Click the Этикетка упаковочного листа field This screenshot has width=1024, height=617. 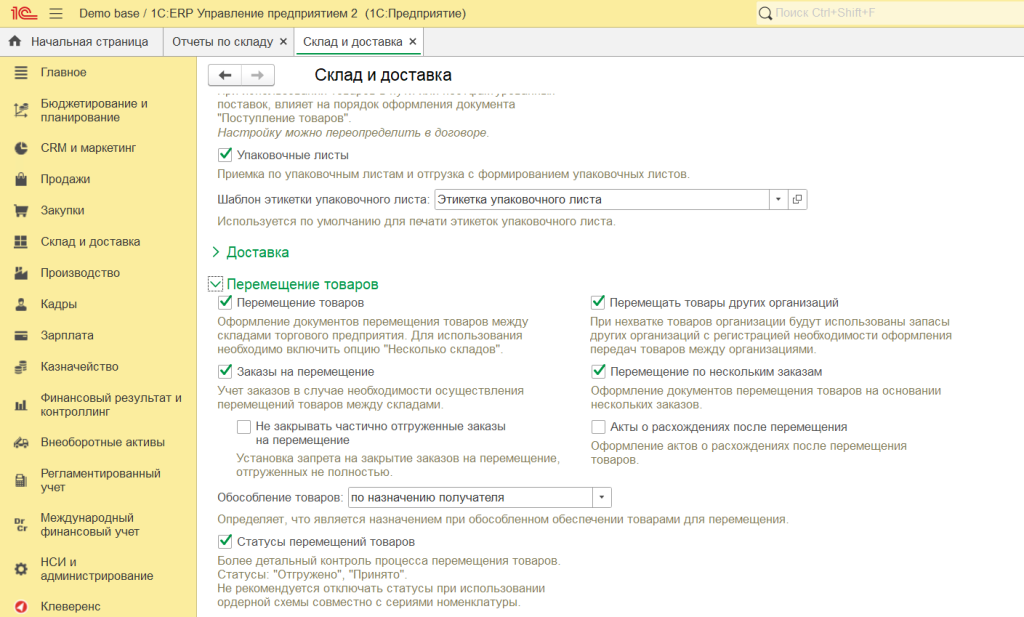pos(601,199)
